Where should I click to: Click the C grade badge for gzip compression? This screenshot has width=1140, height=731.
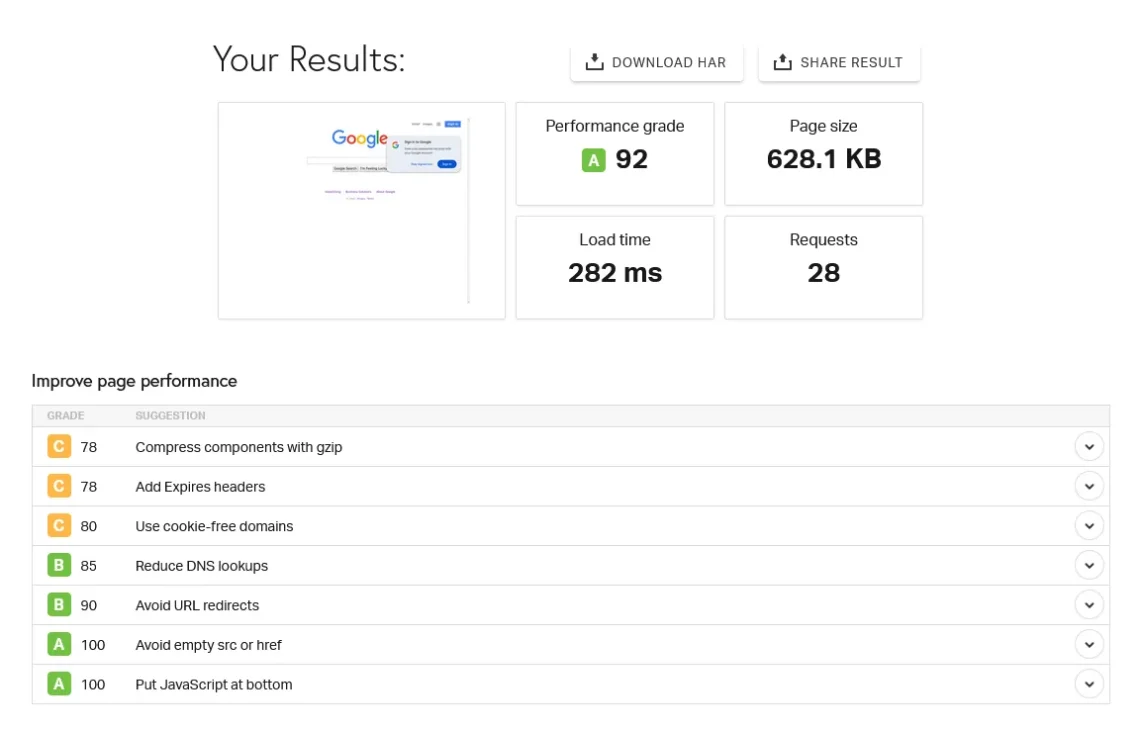click(58, 446)
